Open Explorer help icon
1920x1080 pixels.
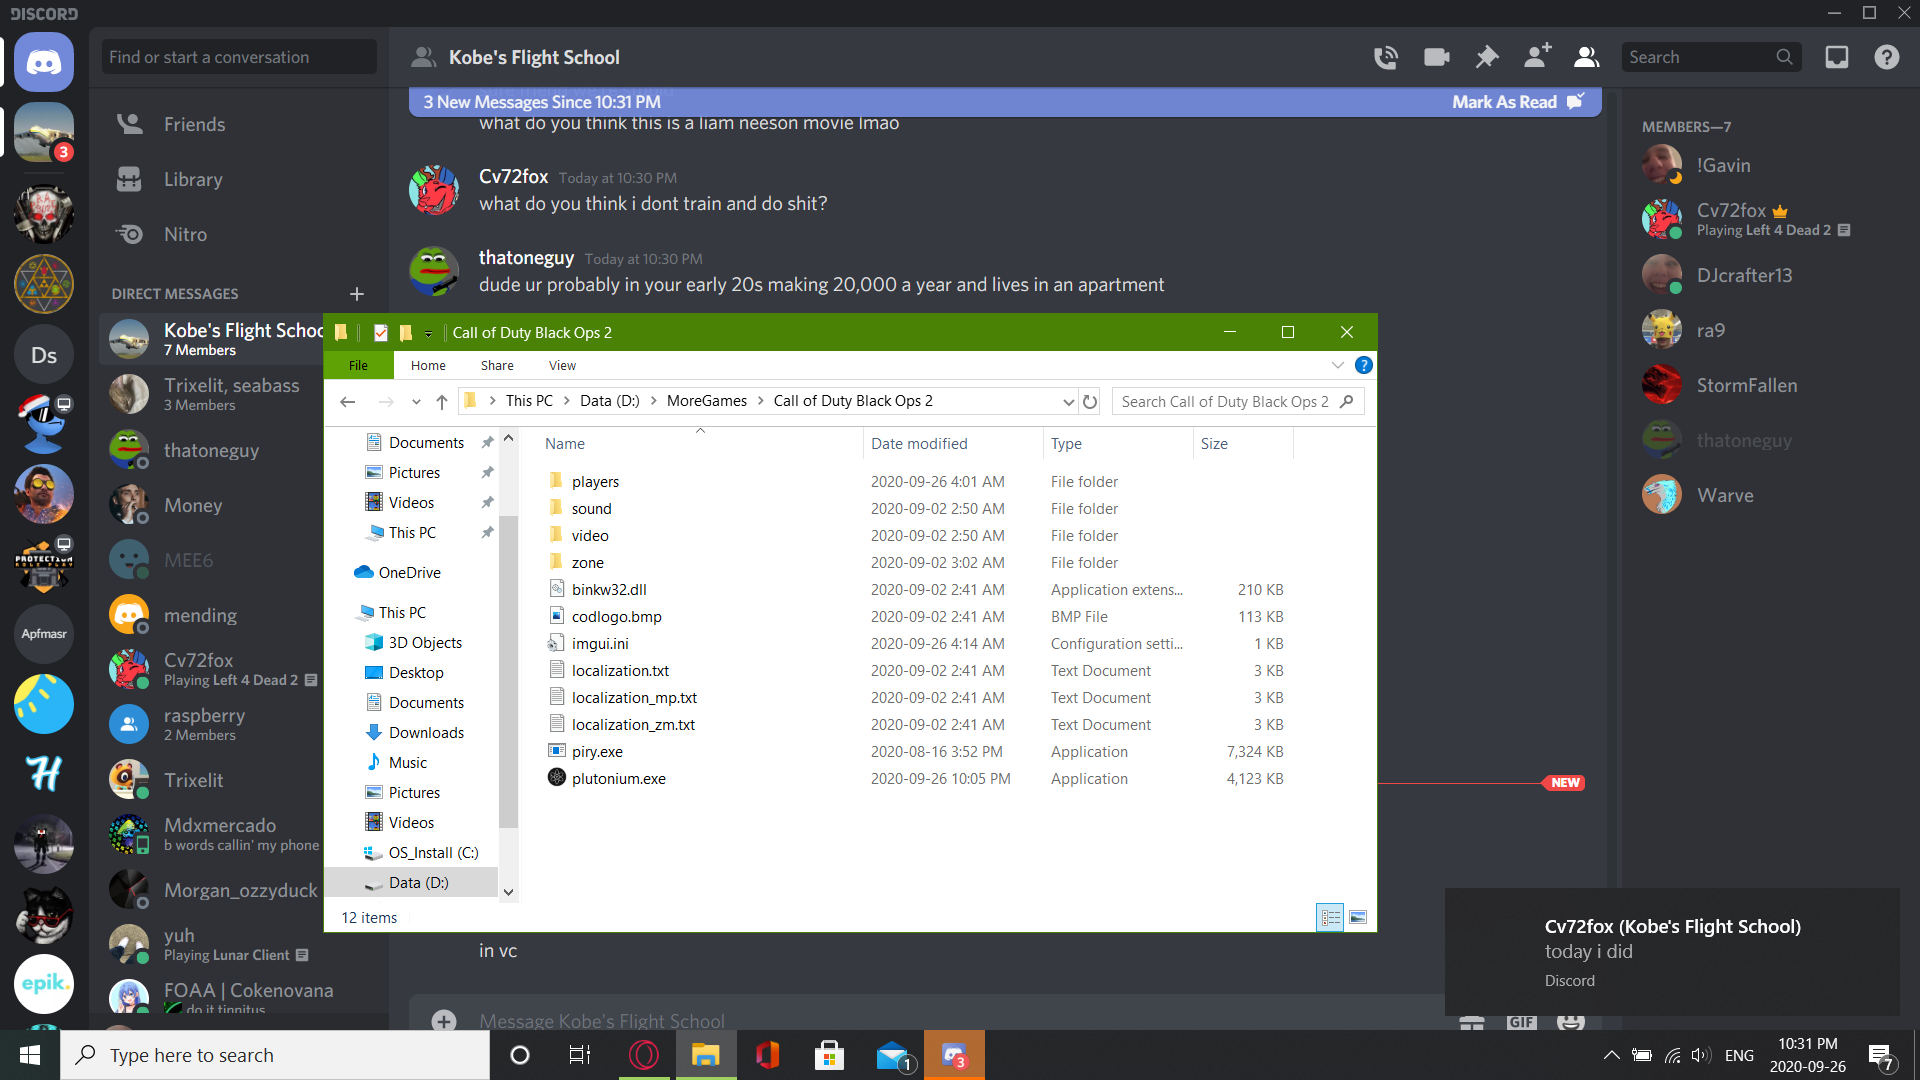point(1363,365)
